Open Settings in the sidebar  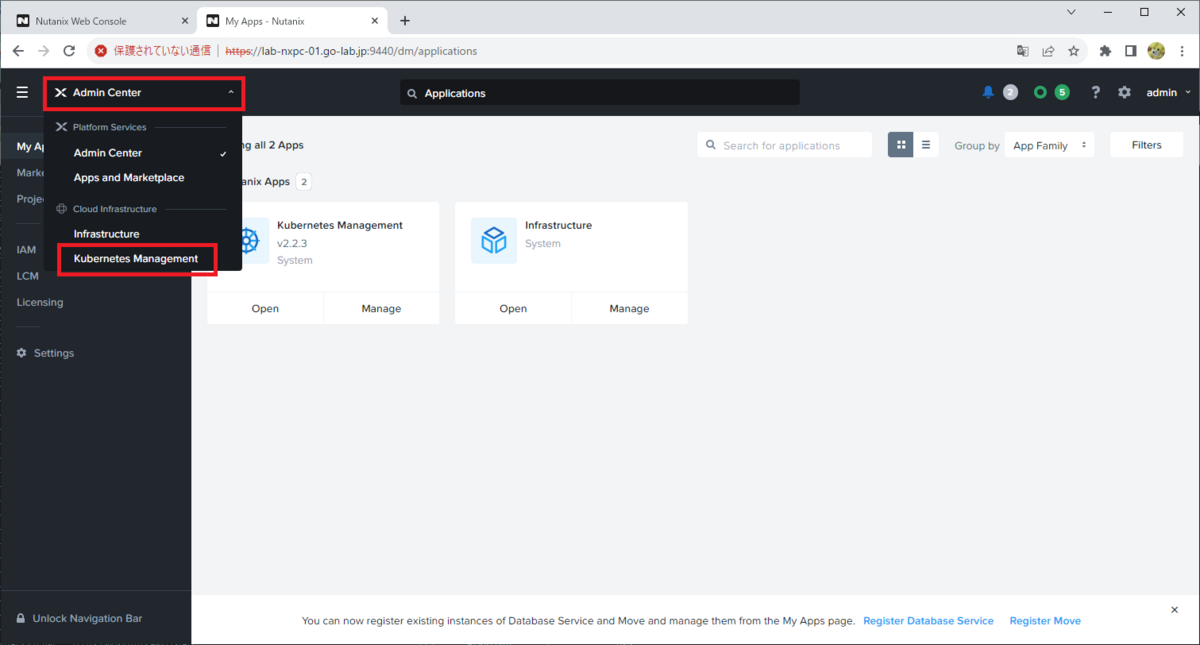[x=54, y=353]
